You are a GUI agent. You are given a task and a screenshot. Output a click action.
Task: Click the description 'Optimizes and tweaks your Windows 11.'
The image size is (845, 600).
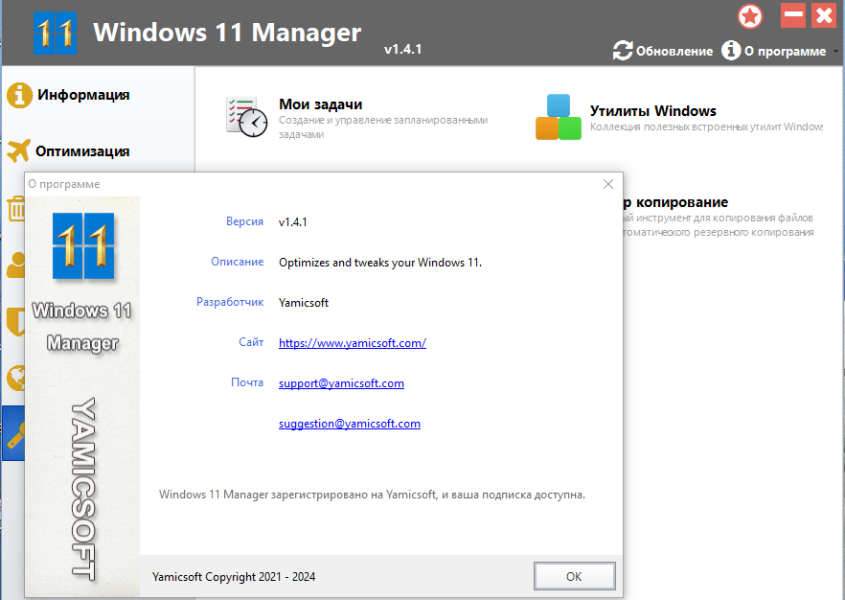[380, 263]
